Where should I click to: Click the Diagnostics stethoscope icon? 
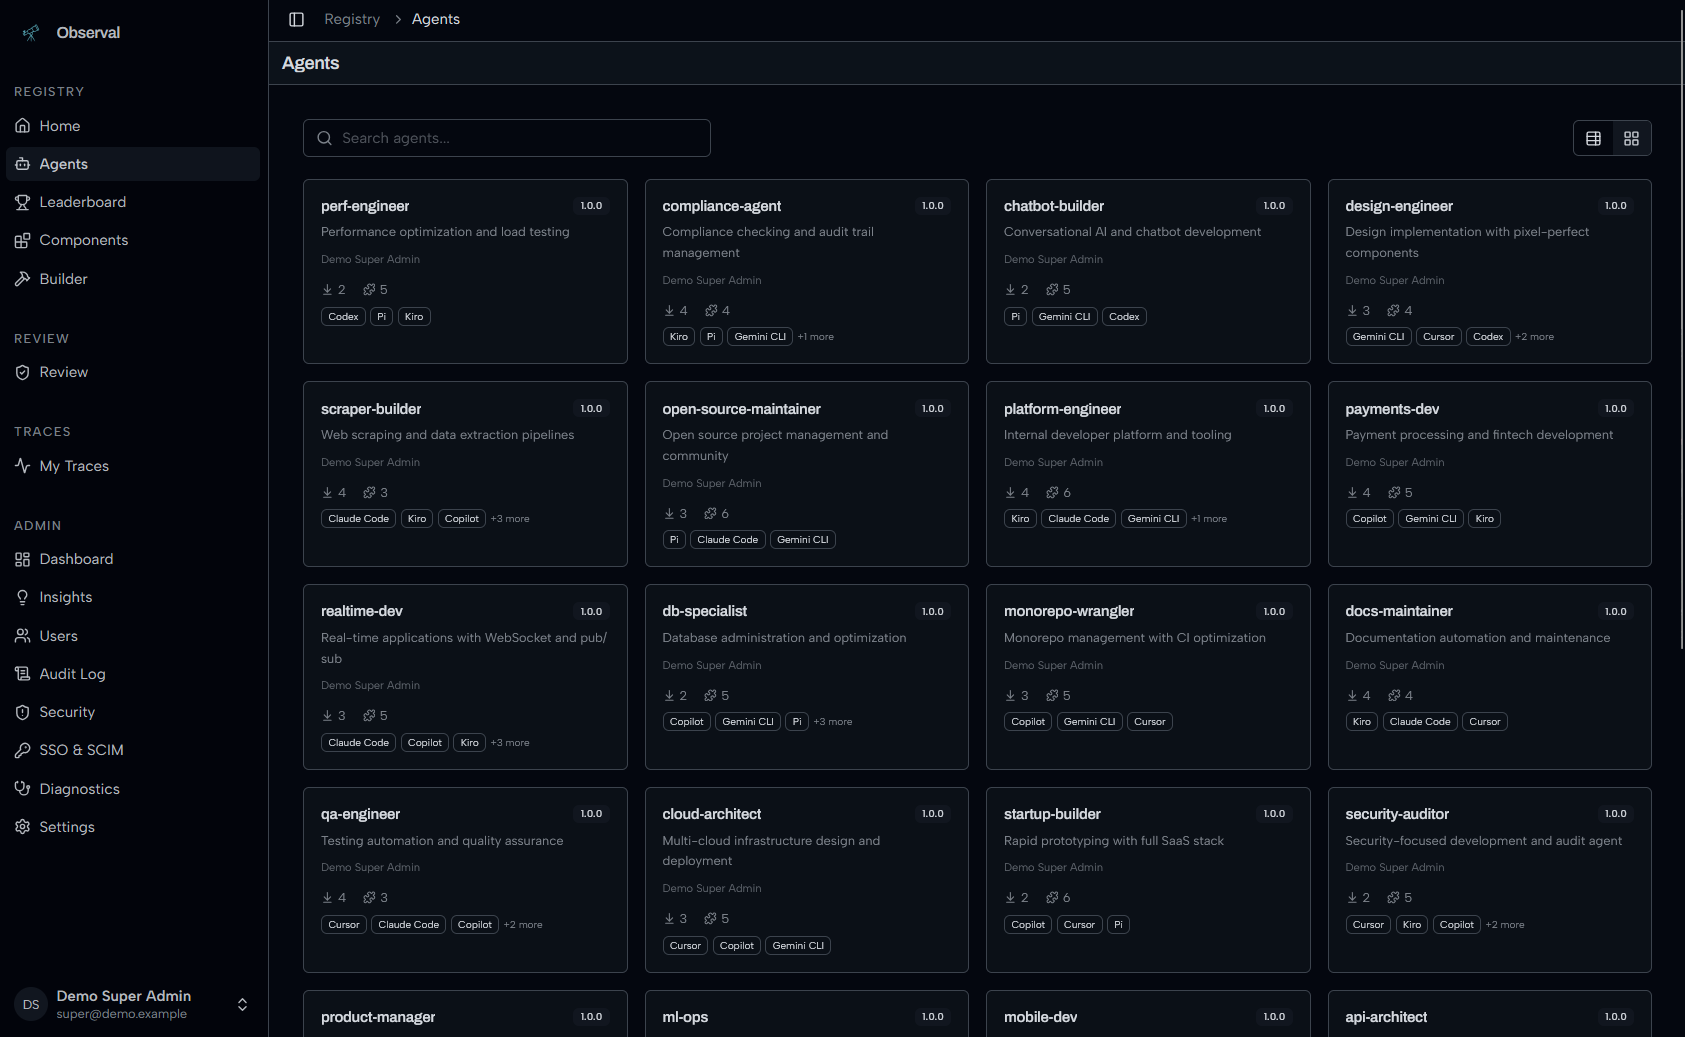point(23,789)
